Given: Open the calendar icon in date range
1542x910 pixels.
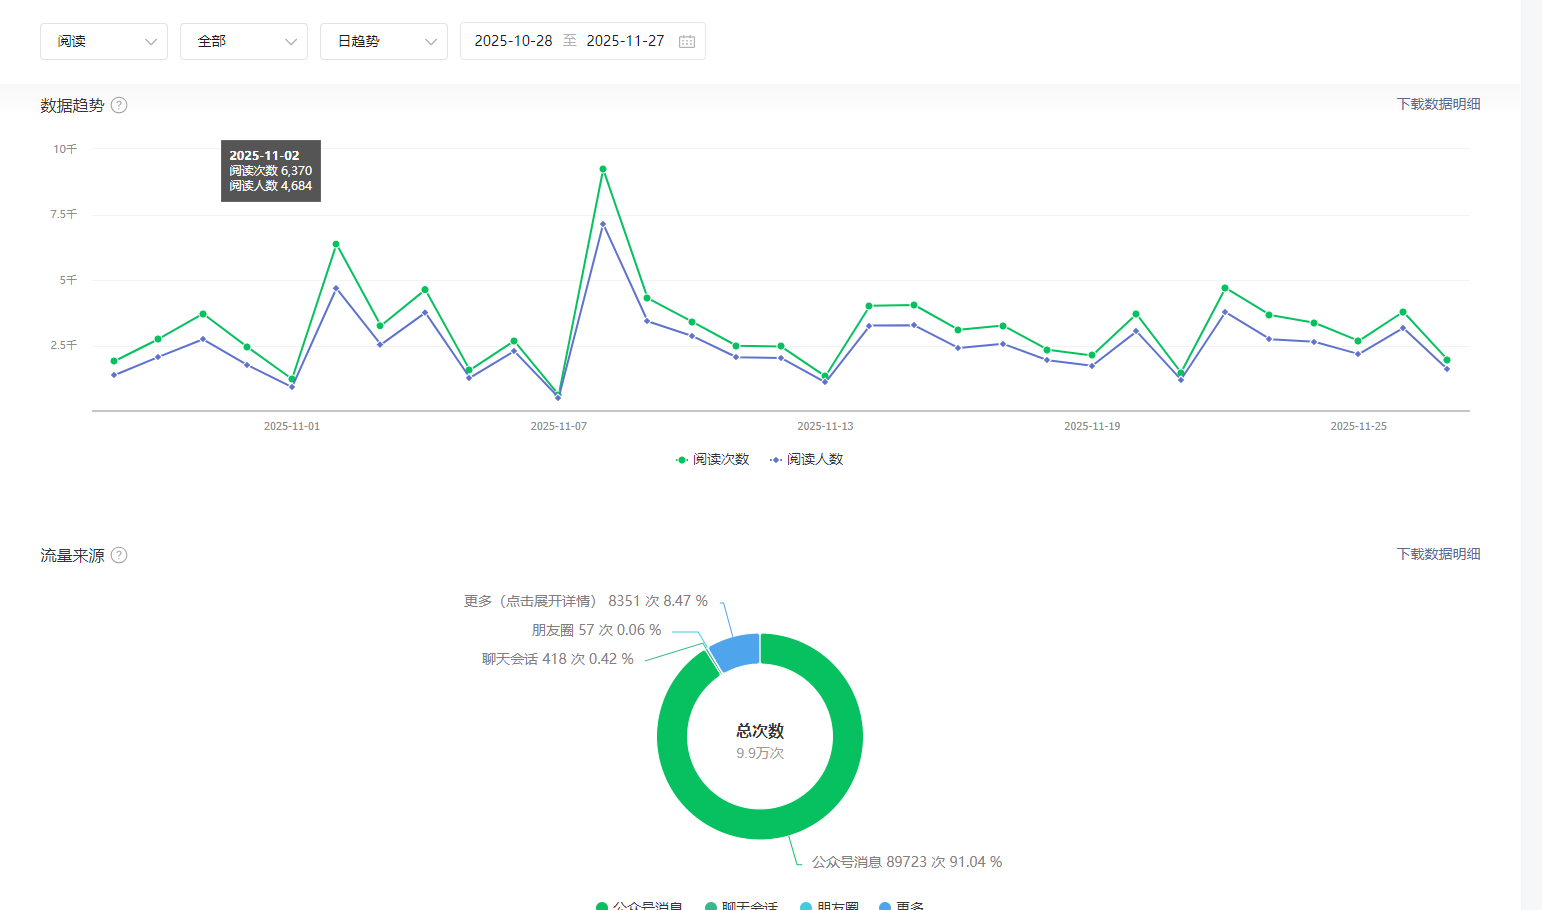Looking at the screenshot, I should [x=687, y=41].
